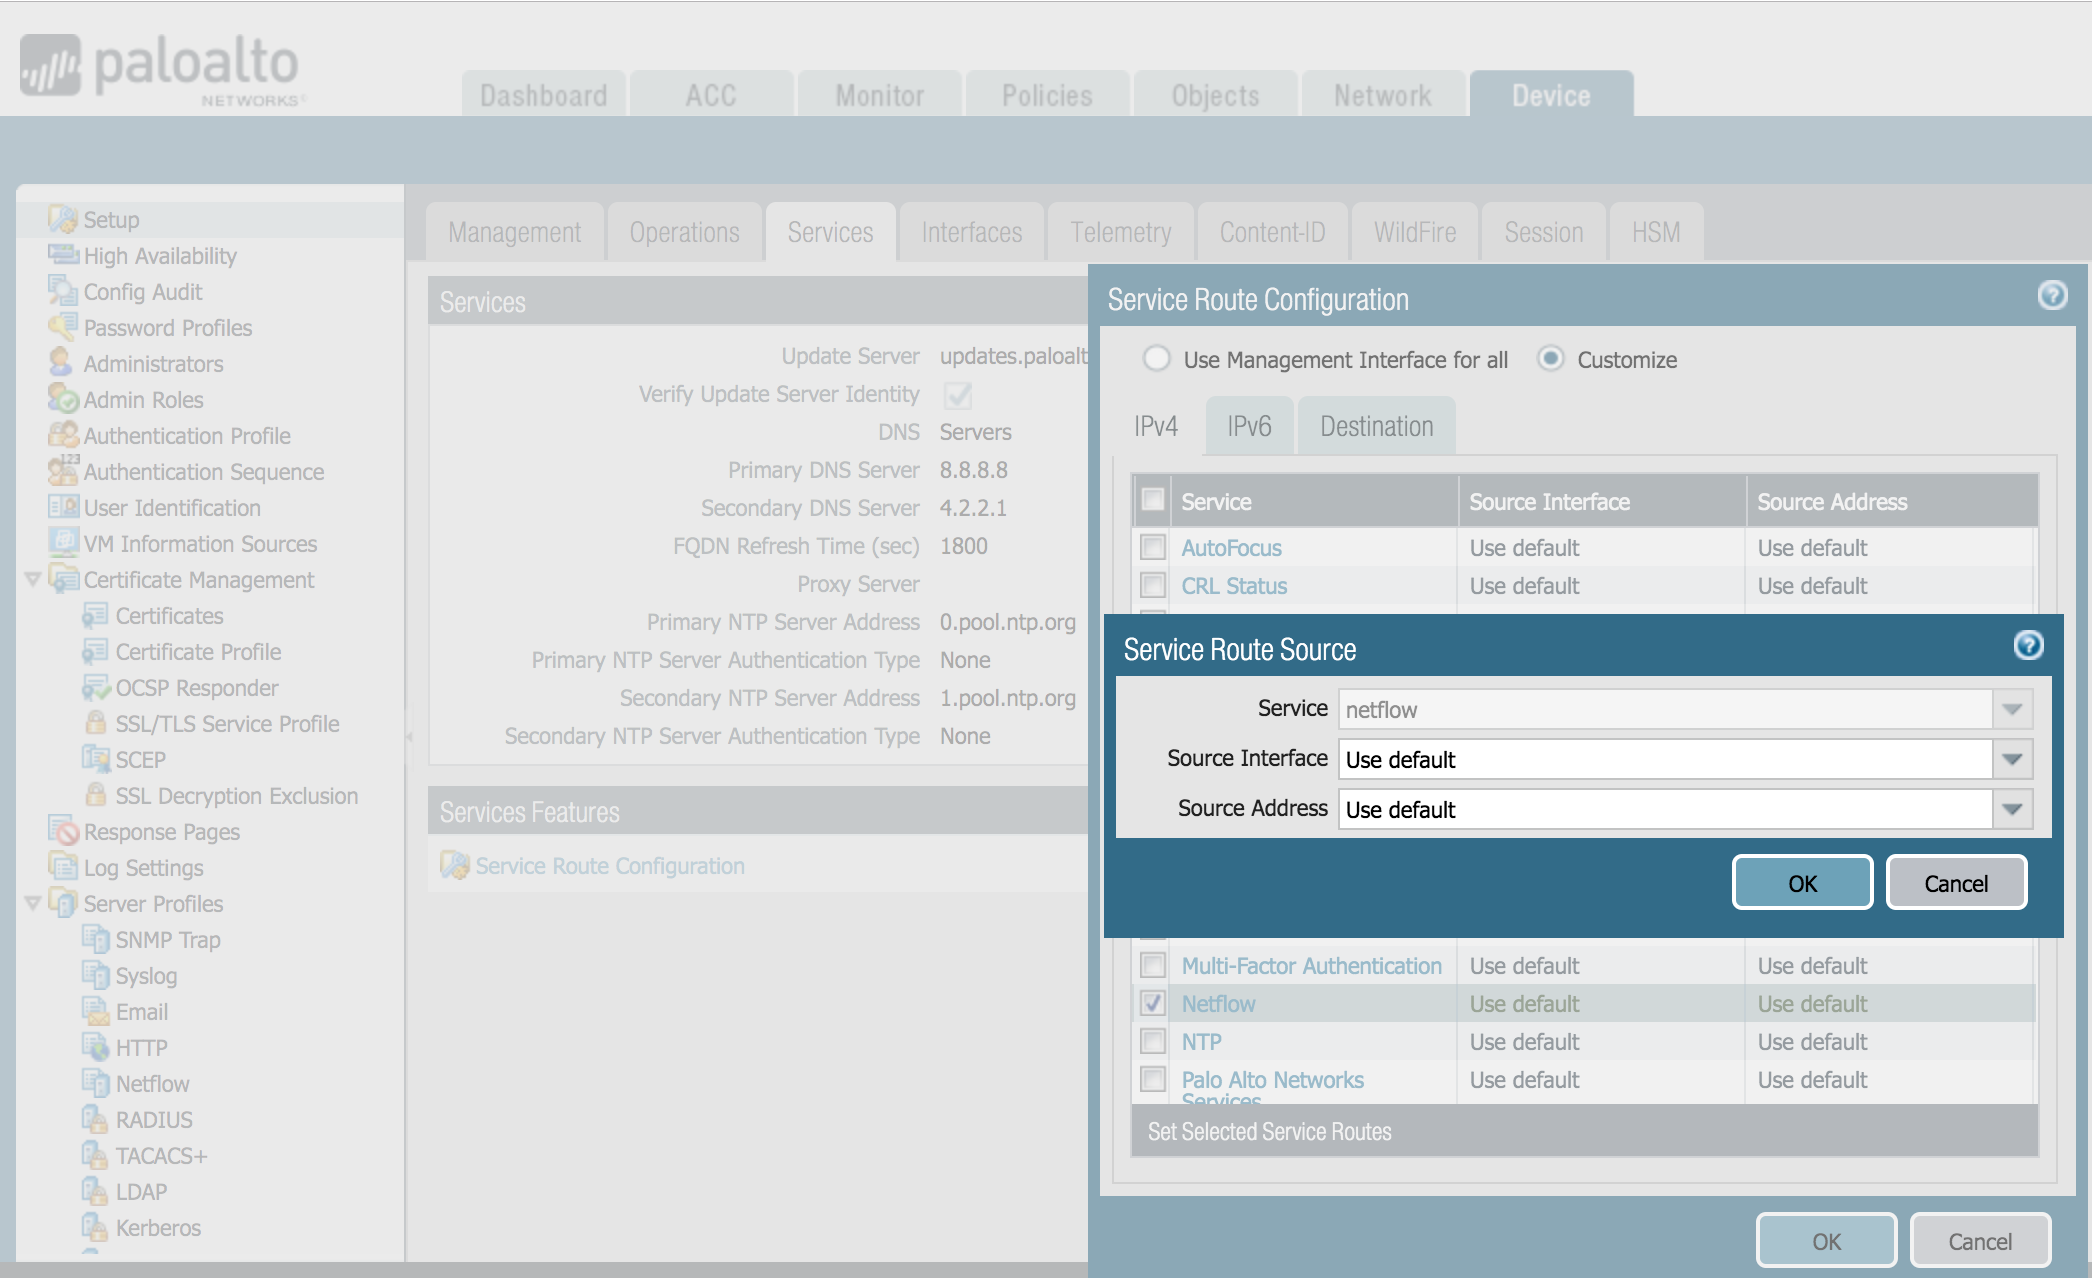Click the Syslog server profile icon

(95, 975)
